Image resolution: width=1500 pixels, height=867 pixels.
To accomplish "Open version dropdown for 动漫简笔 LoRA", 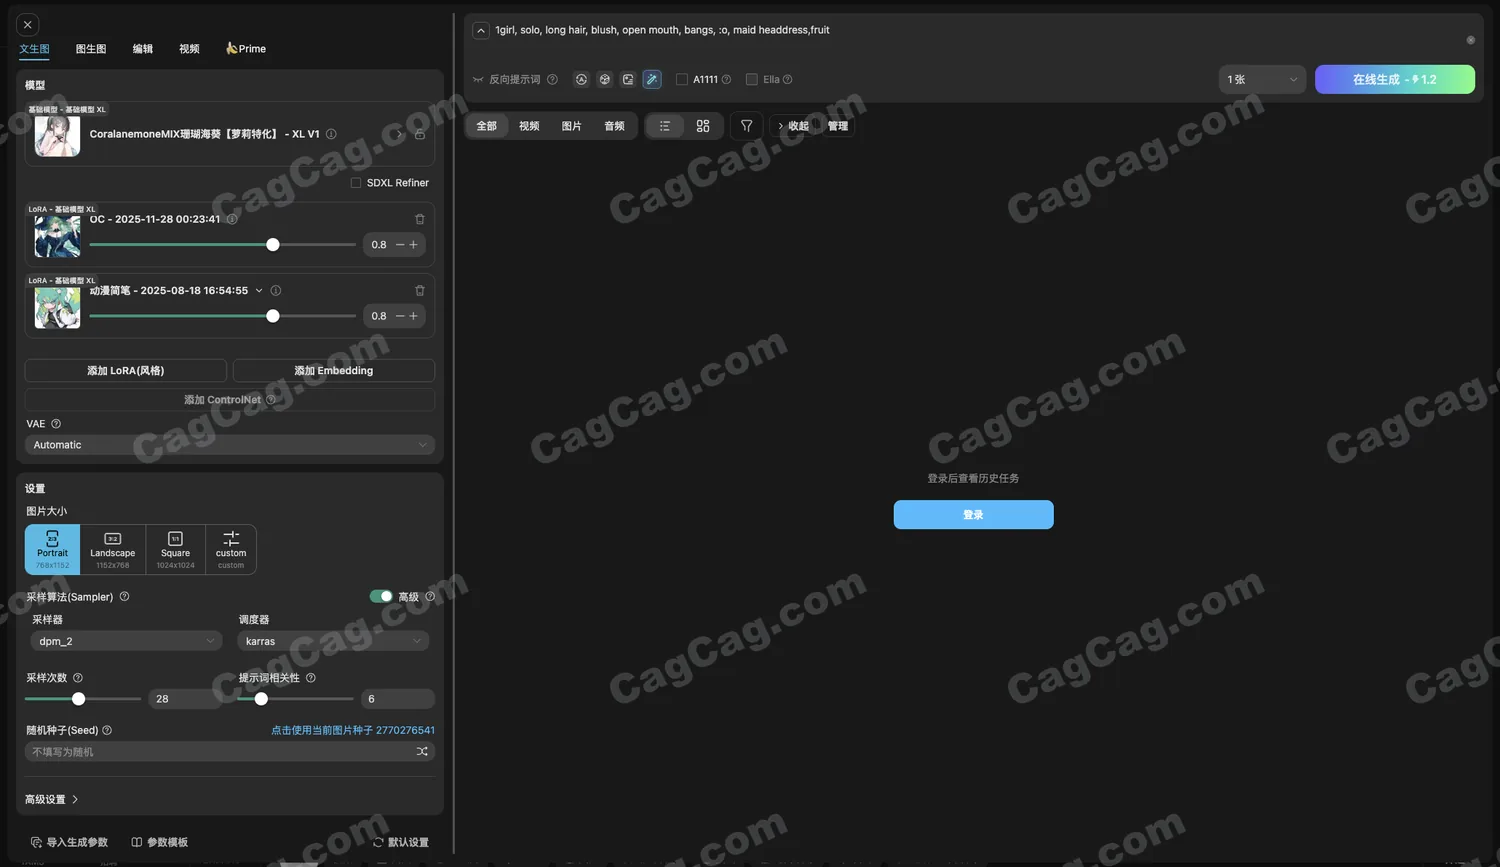I will (259, 291).
